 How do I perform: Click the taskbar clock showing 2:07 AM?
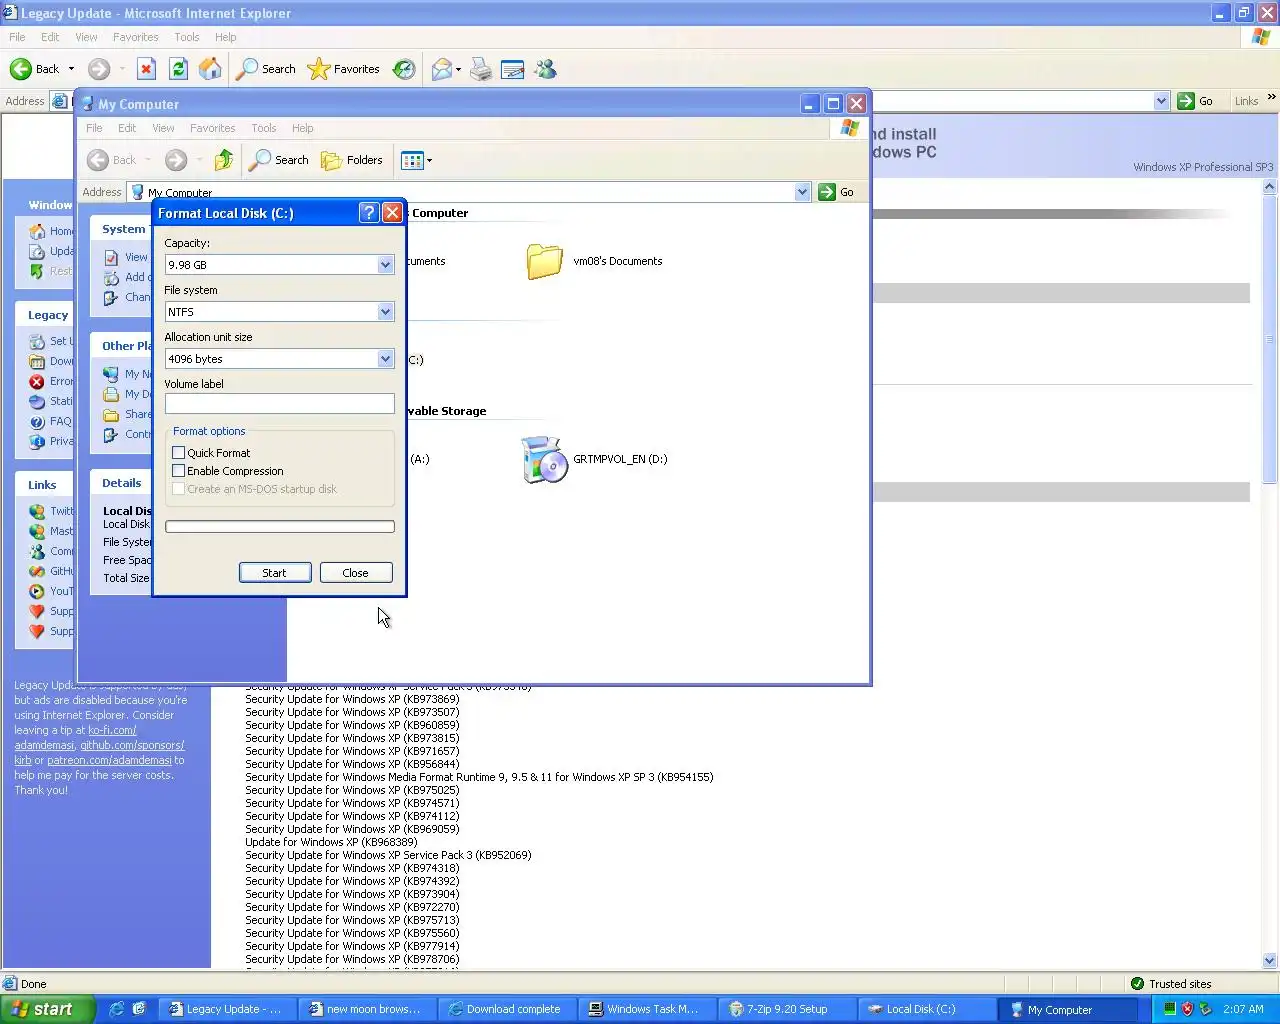click(x=1243, y=1009)
